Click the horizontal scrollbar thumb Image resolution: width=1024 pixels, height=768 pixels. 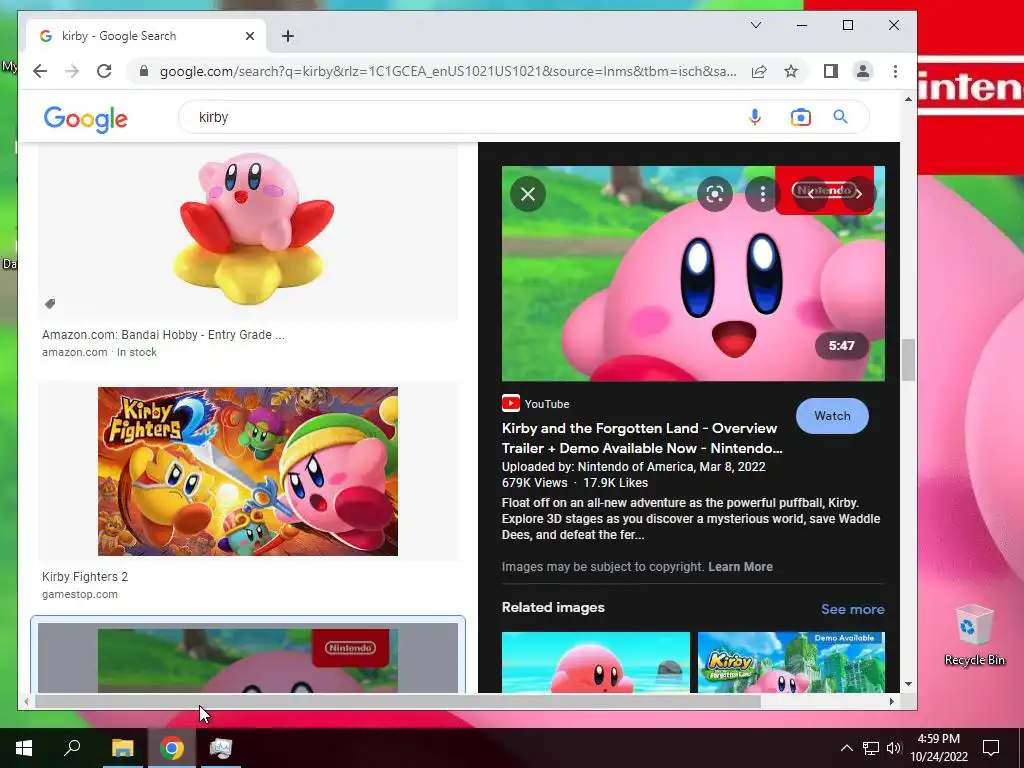(x=397, y=701)
